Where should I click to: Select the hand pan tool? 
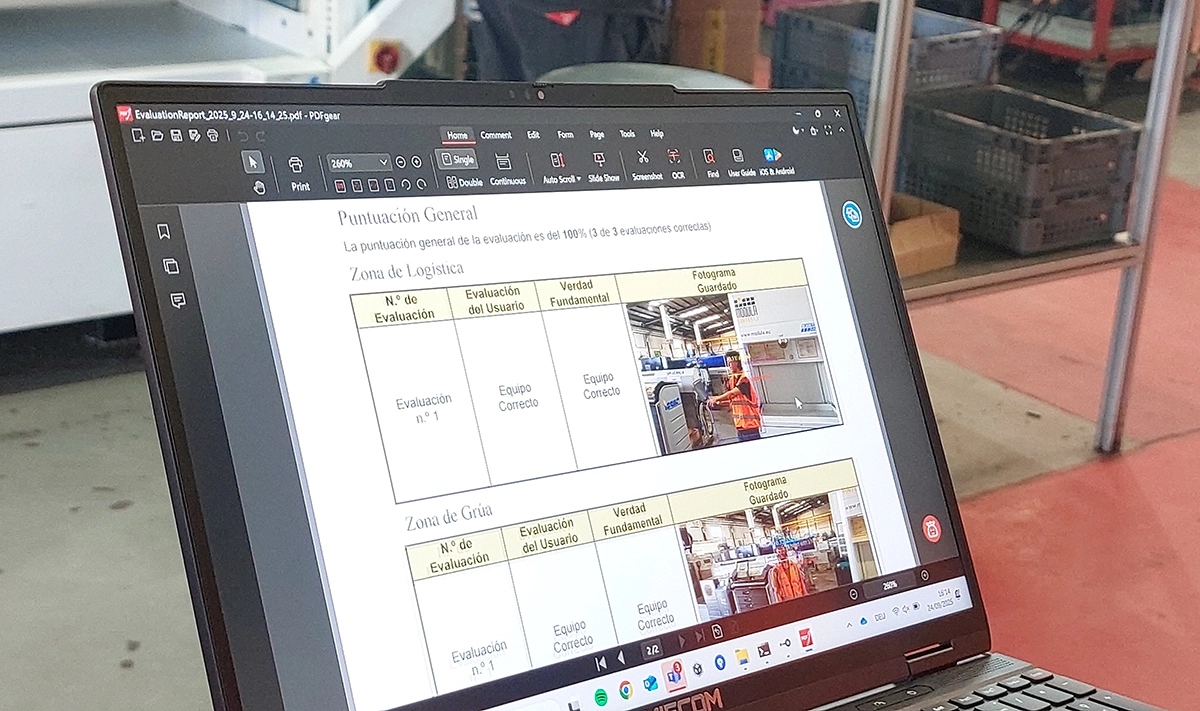259,186
